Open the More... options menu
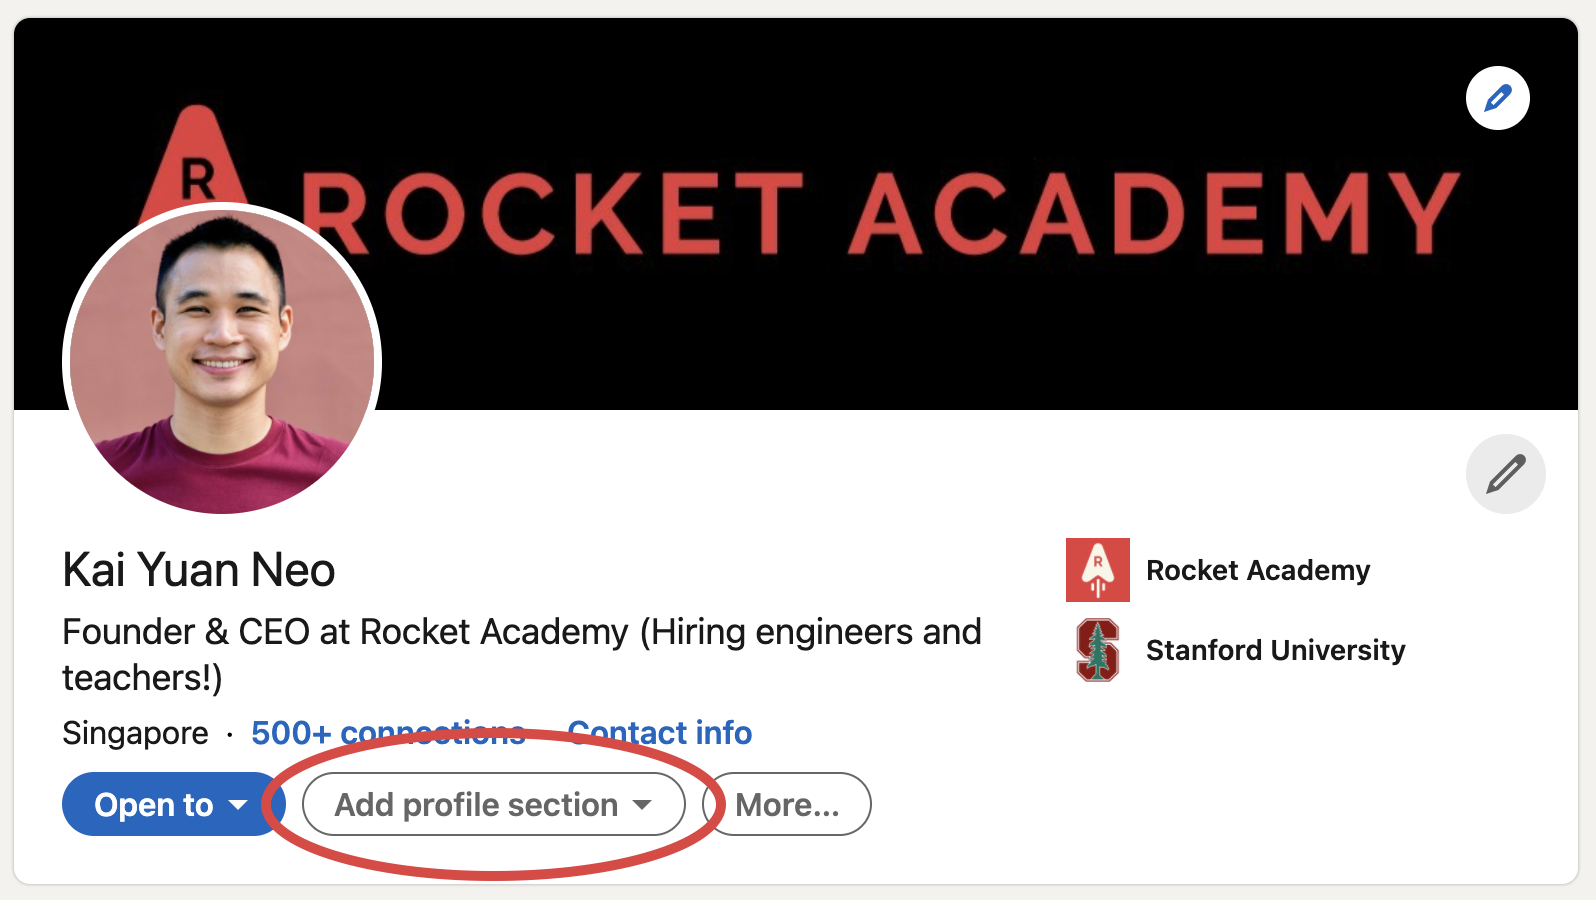This screenshot has height=900, width=1596. click(787, 804)
